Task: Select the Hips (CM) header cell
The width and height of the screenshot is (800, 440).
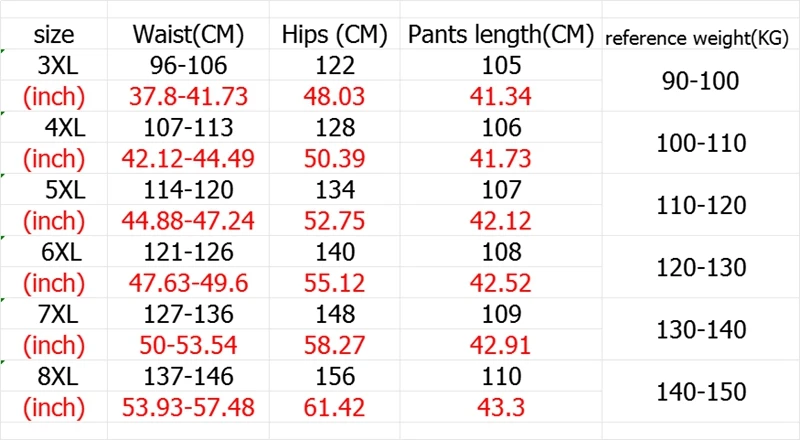Action: (x=335, y=35)
